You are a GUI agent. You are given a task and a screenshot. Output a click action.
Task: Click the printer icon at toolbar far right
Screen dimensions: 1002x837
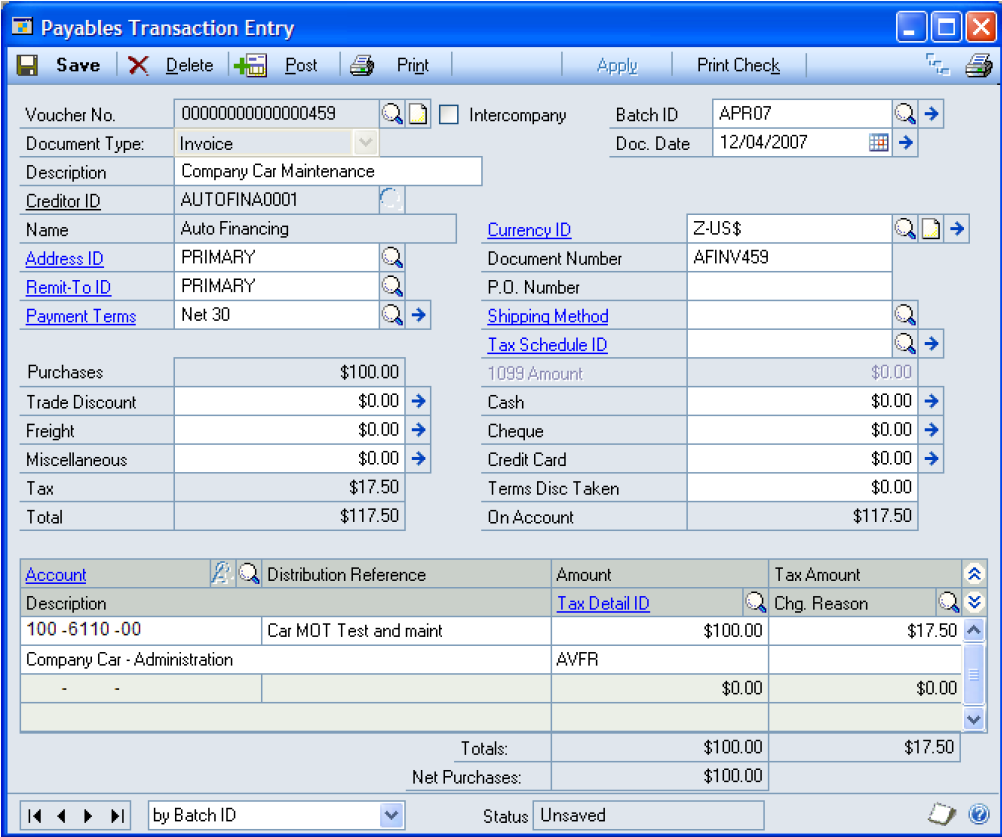(x=977, y=66)
